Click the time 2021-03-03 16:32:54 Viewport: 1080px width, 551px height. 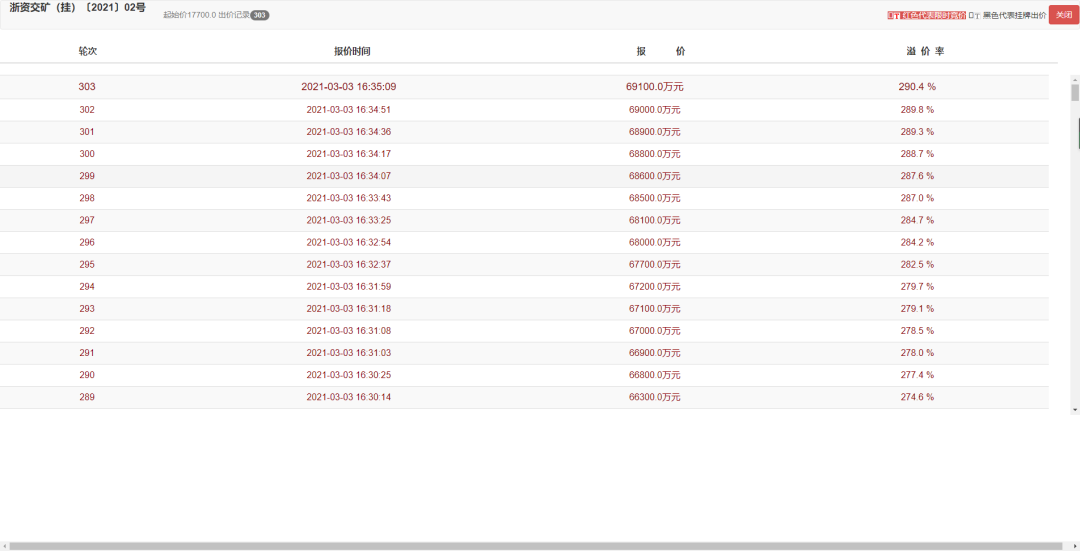coord(349,242)
